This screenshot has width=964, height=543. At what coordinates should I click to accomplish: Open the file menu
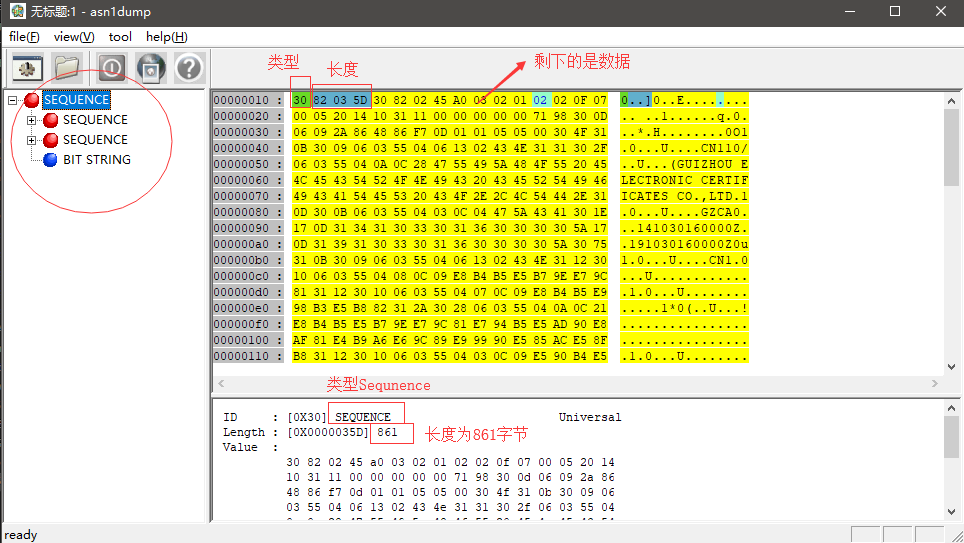pyautogui.click(x=24, y=37)
